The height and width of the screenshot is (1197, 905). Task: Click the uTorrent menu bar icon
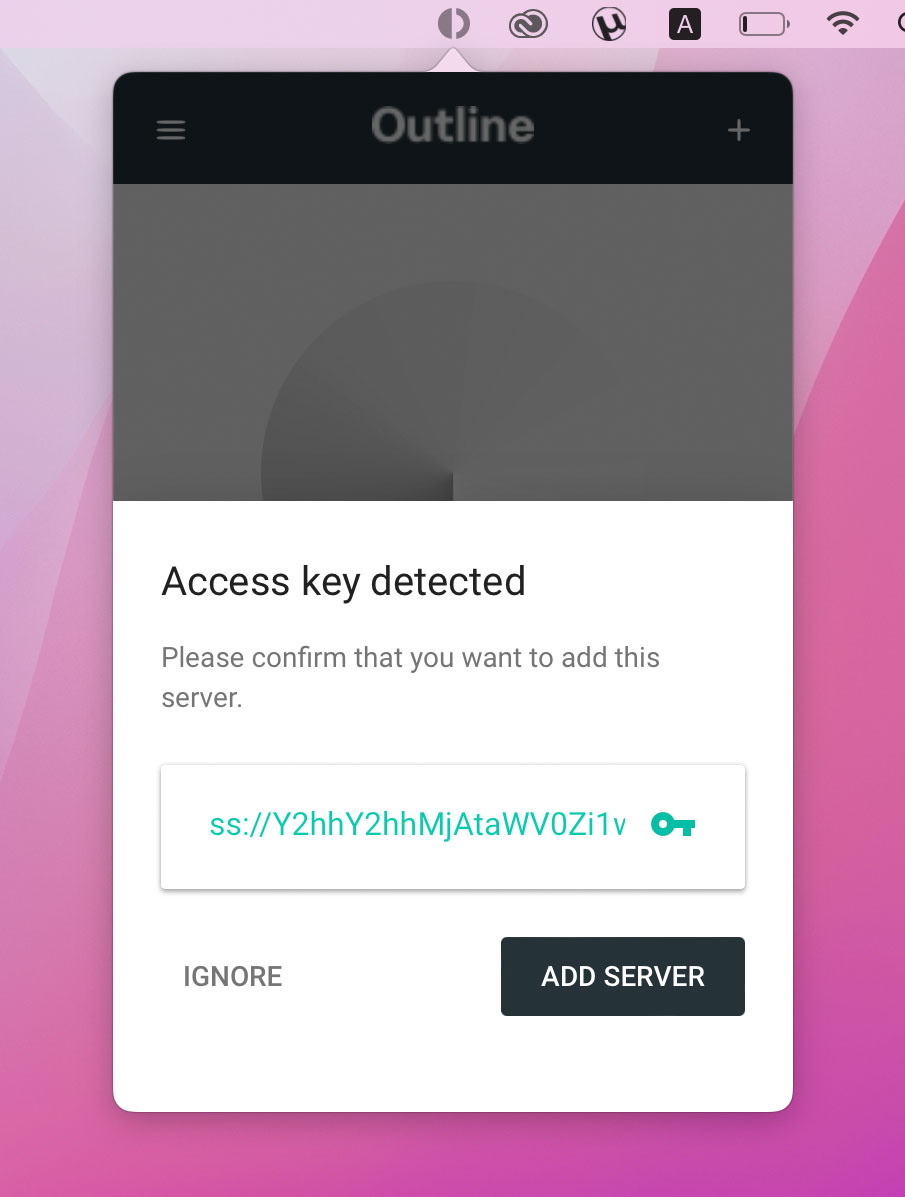tap(609, 24)
